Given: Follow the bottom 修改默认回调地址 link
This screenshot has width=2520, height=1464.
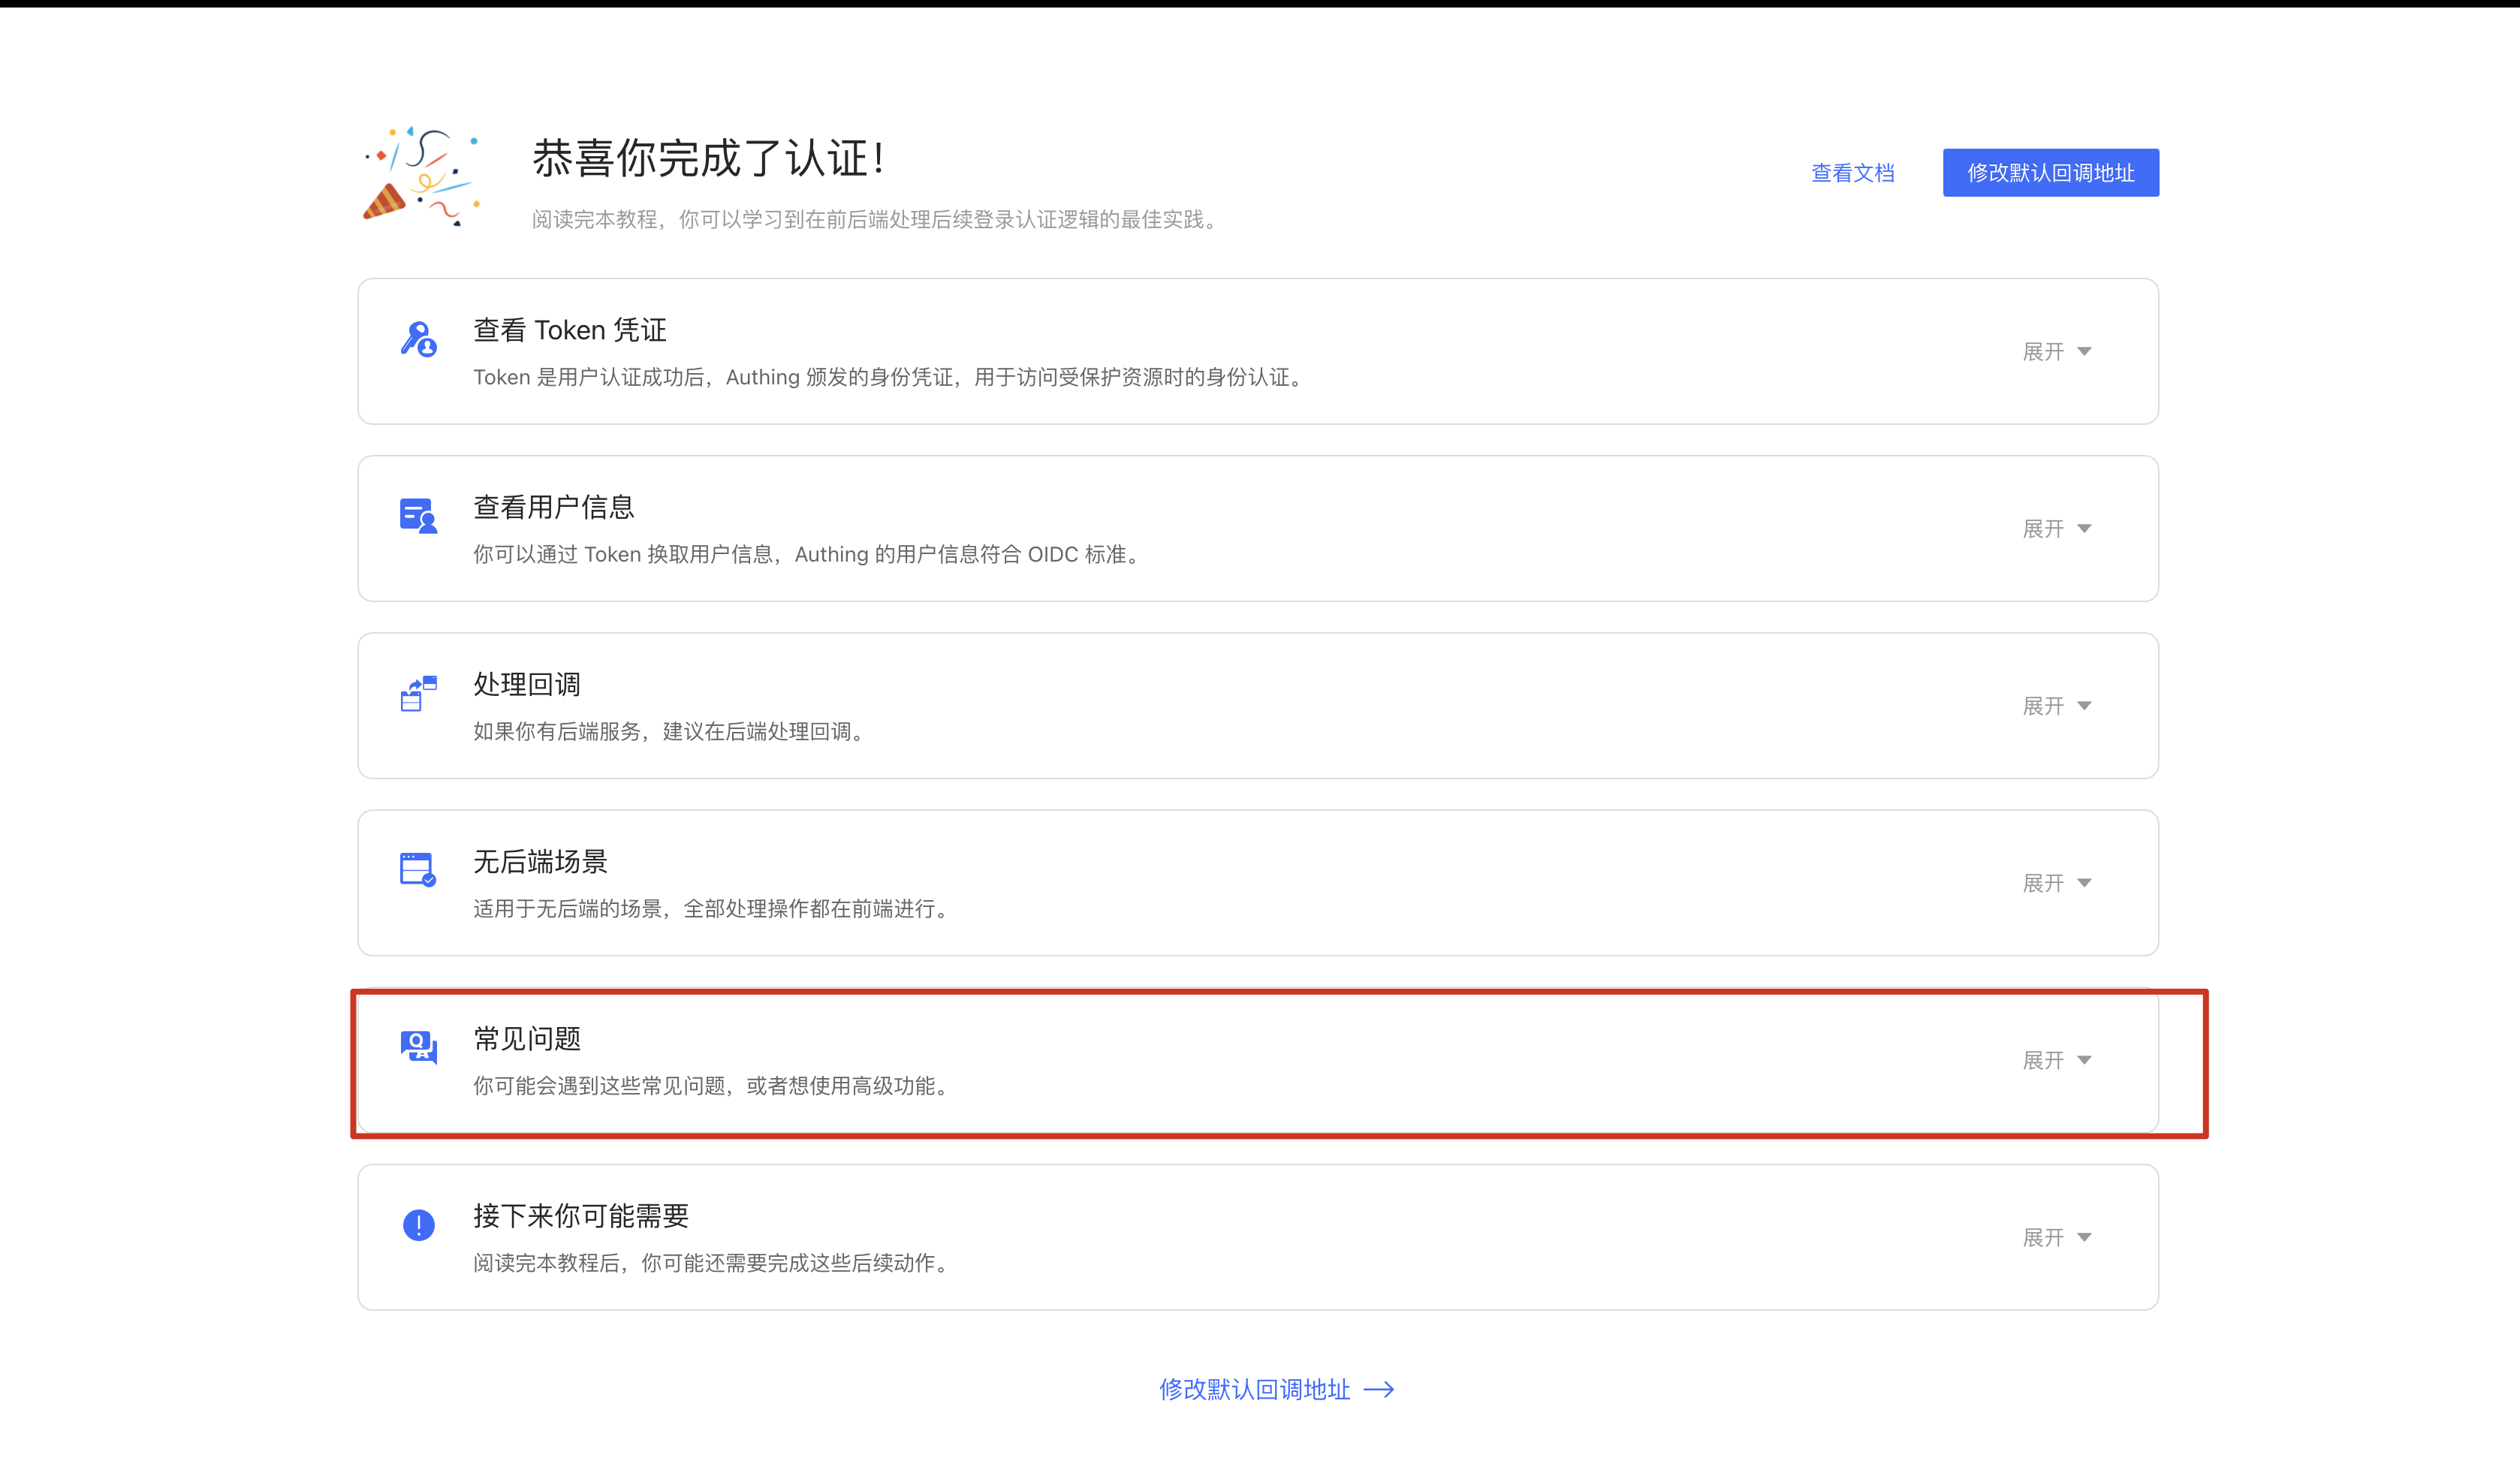Looking at the screenshot, I should pyautogui.click(x=1254, y=1389).
